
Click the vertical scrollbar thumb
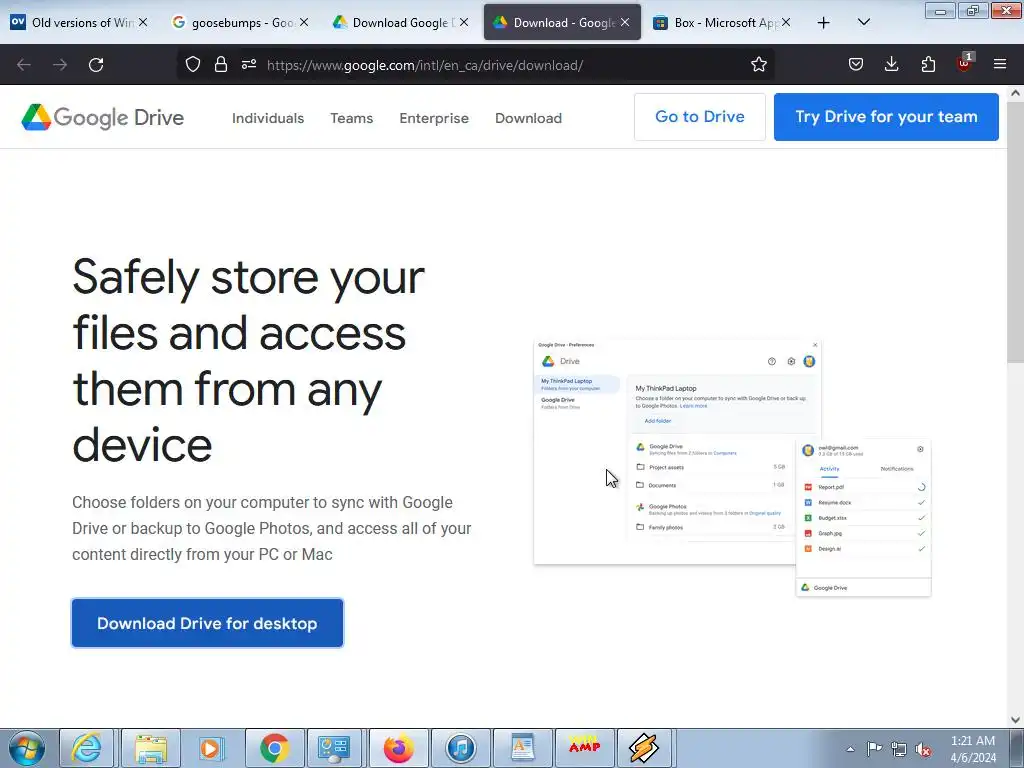[x=1015, y=232]
